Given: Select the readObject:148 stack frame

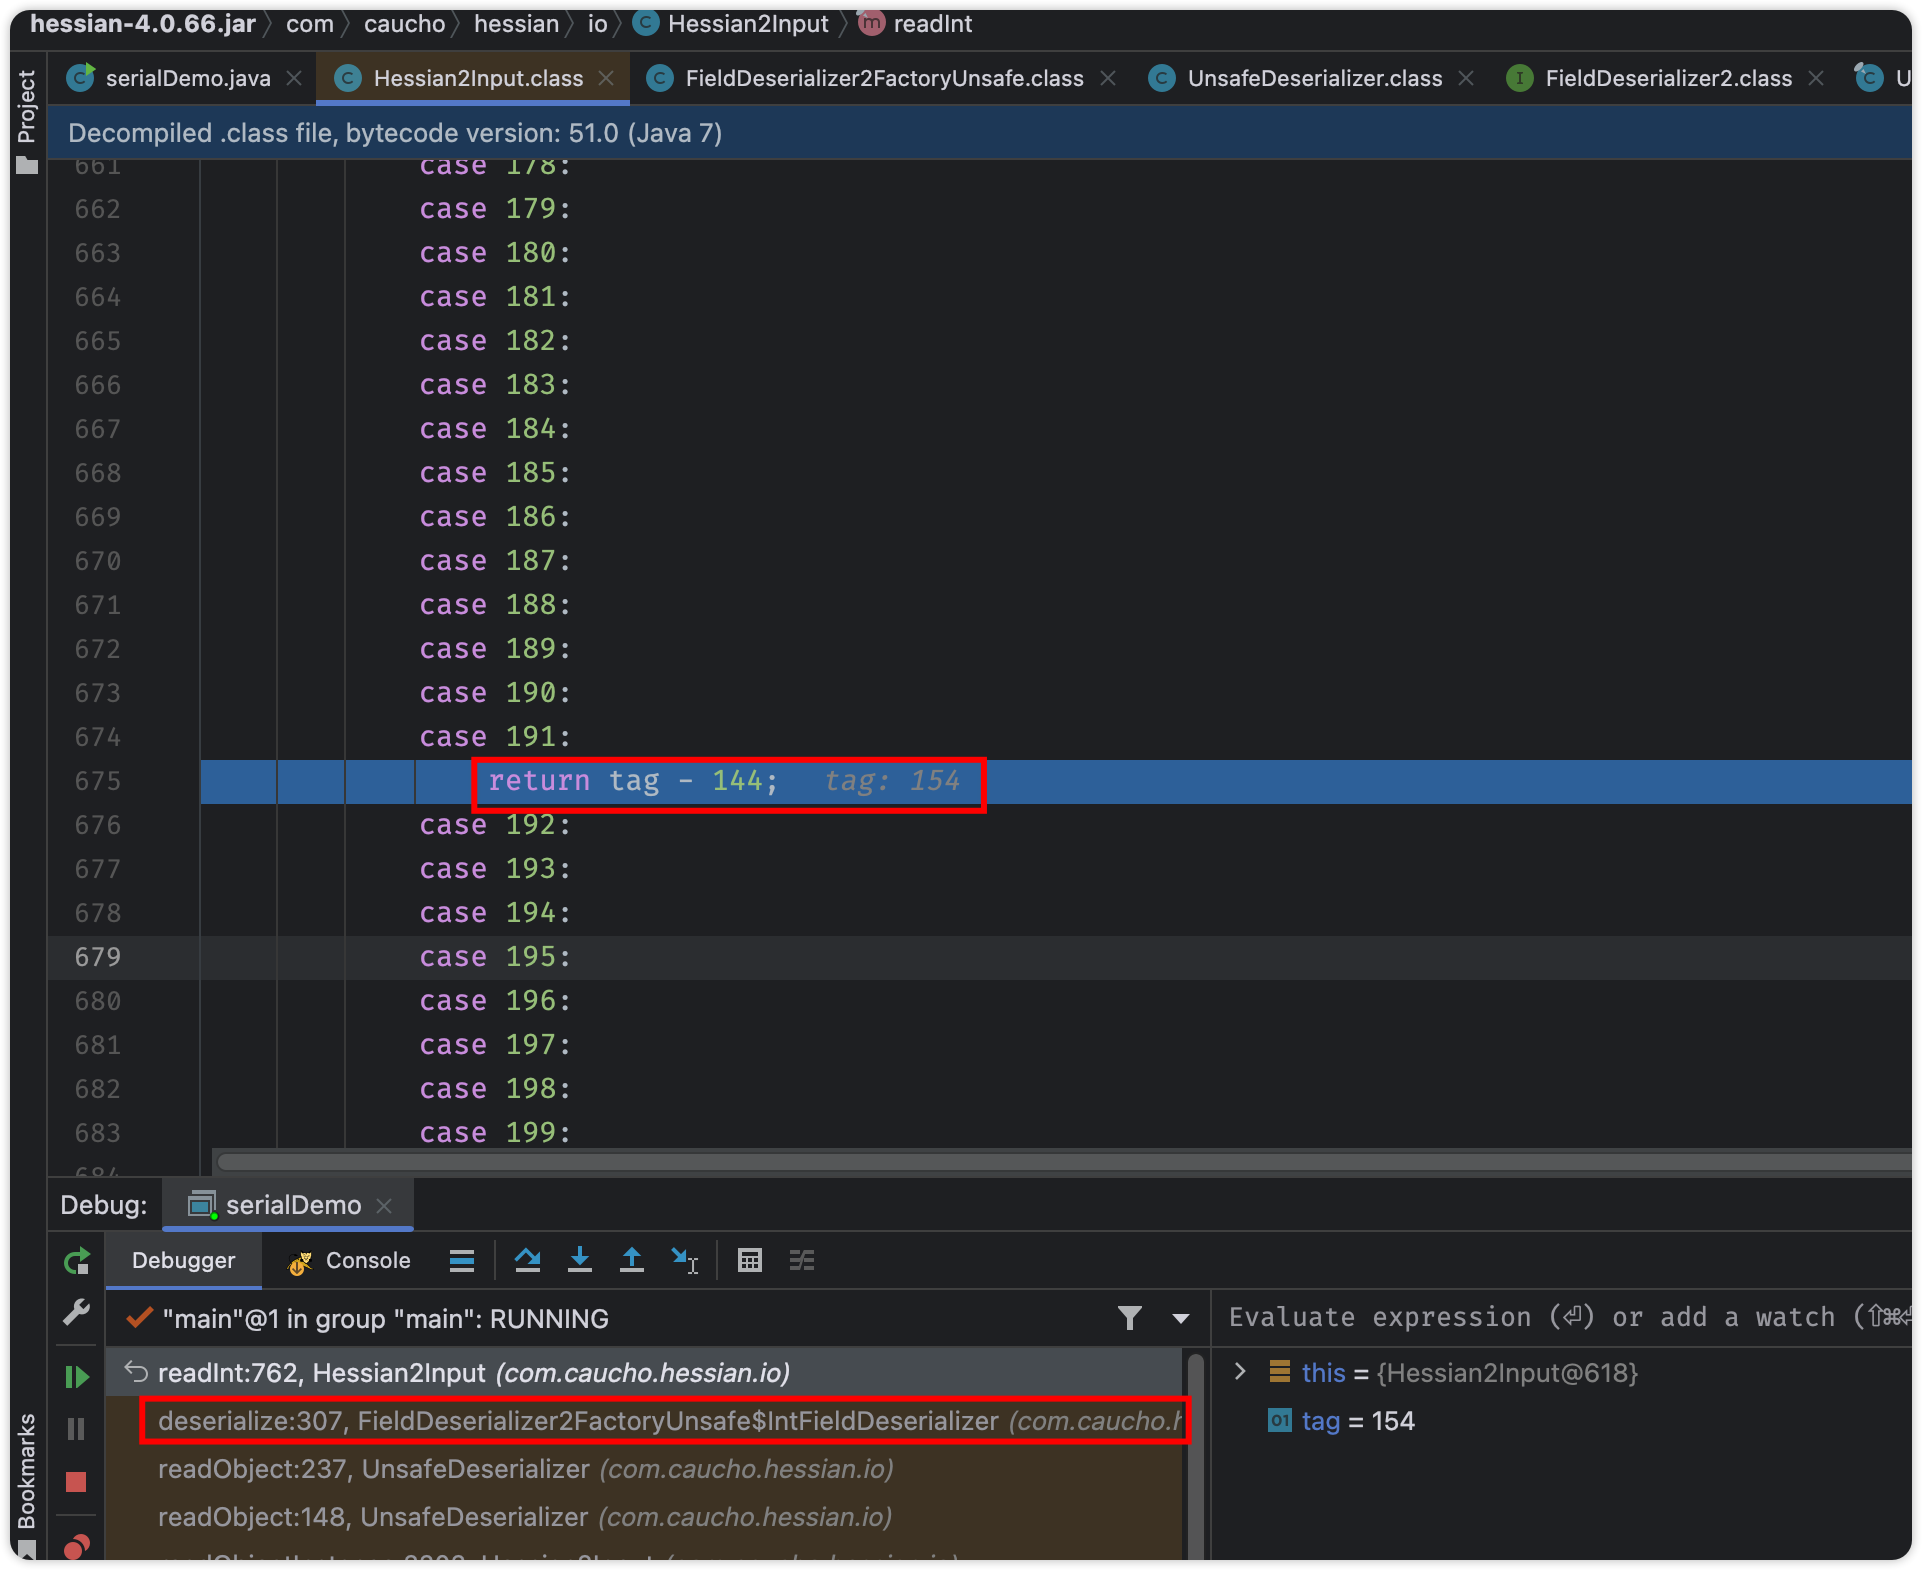Looking at the screenshot, I should point(645,1517).
